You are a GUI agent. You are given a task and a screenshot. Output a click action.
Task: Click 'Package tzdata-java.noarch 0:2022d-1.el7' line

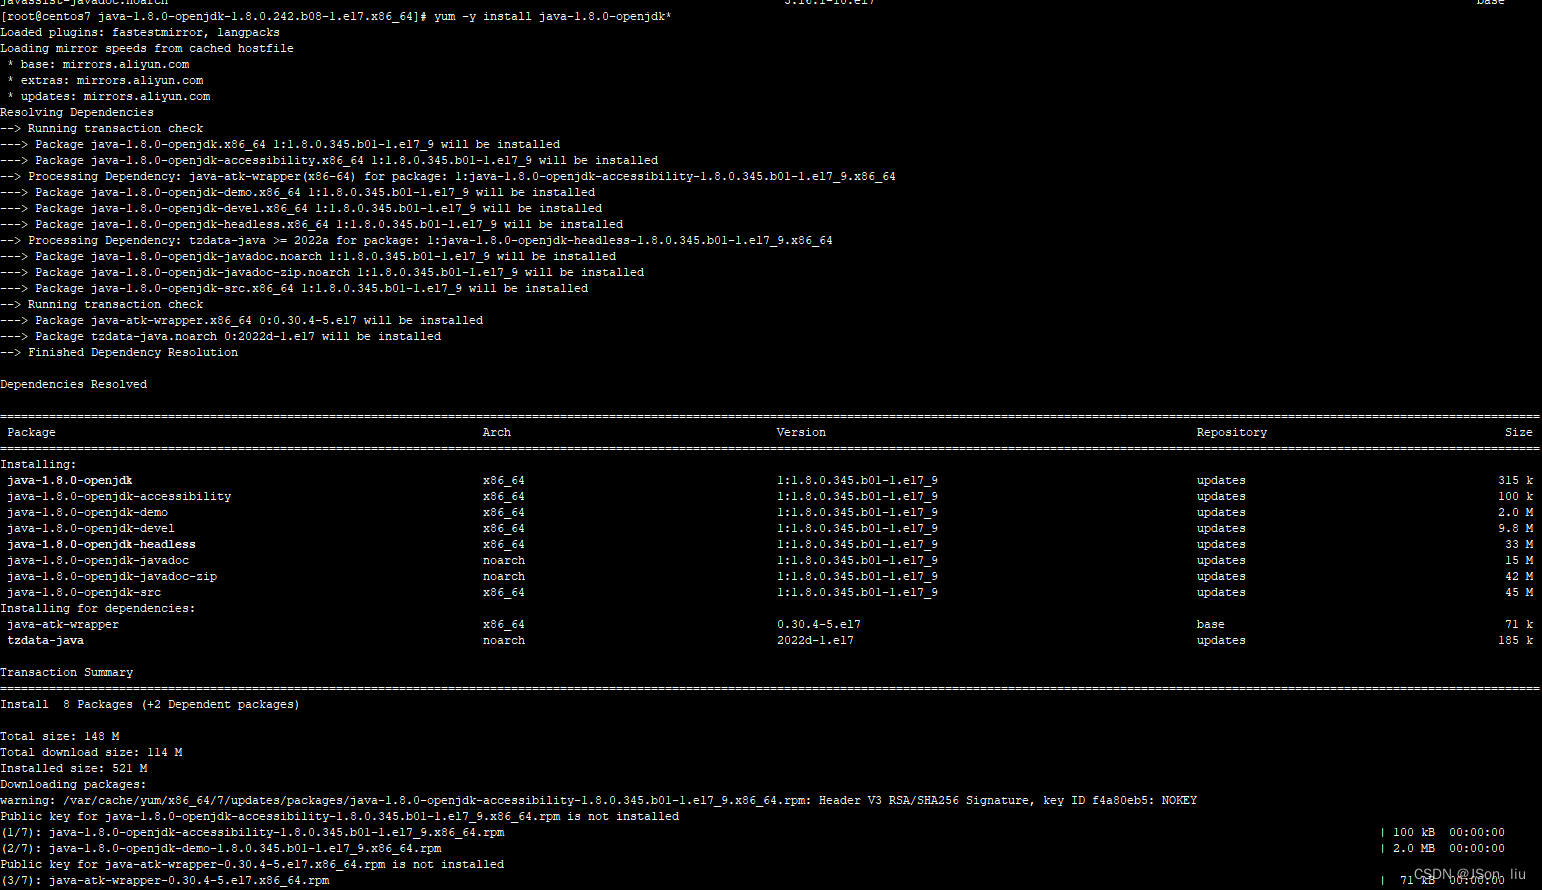pos(220,337)
